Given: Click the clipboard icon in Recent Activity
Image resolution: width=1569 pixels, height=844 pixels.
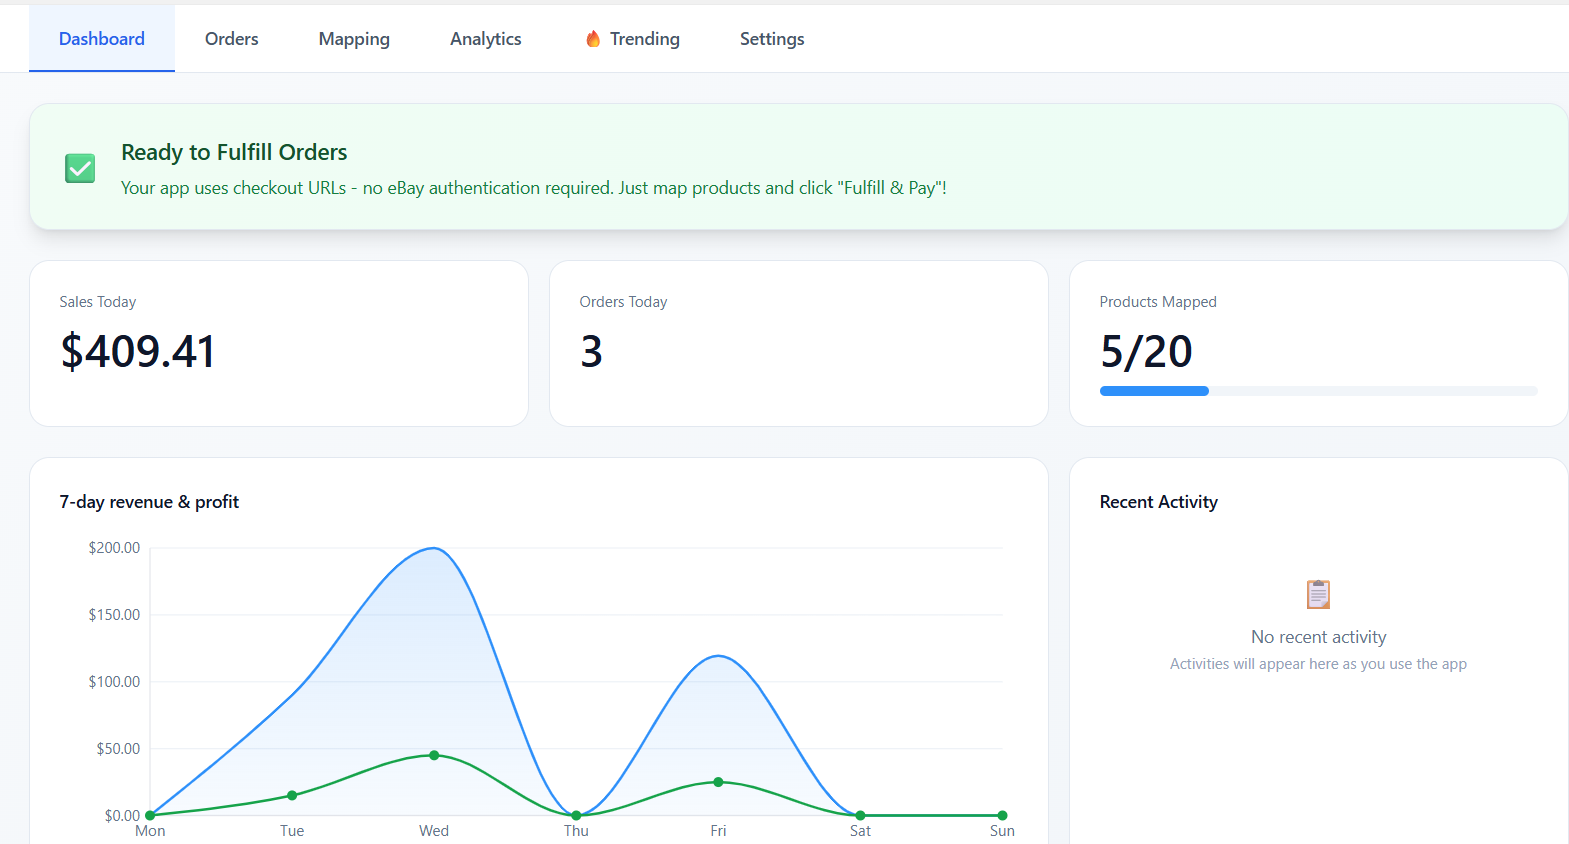Looking at the screenshot, I should pyautogui.click(x=1318, y=594).
